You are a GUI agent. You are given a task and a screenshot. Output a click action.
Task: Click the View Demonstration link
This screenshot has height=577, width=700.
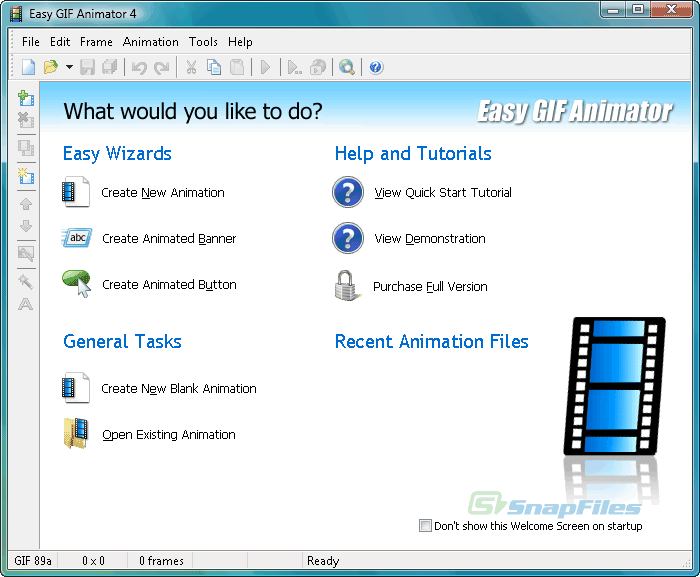tap(430, 239)
